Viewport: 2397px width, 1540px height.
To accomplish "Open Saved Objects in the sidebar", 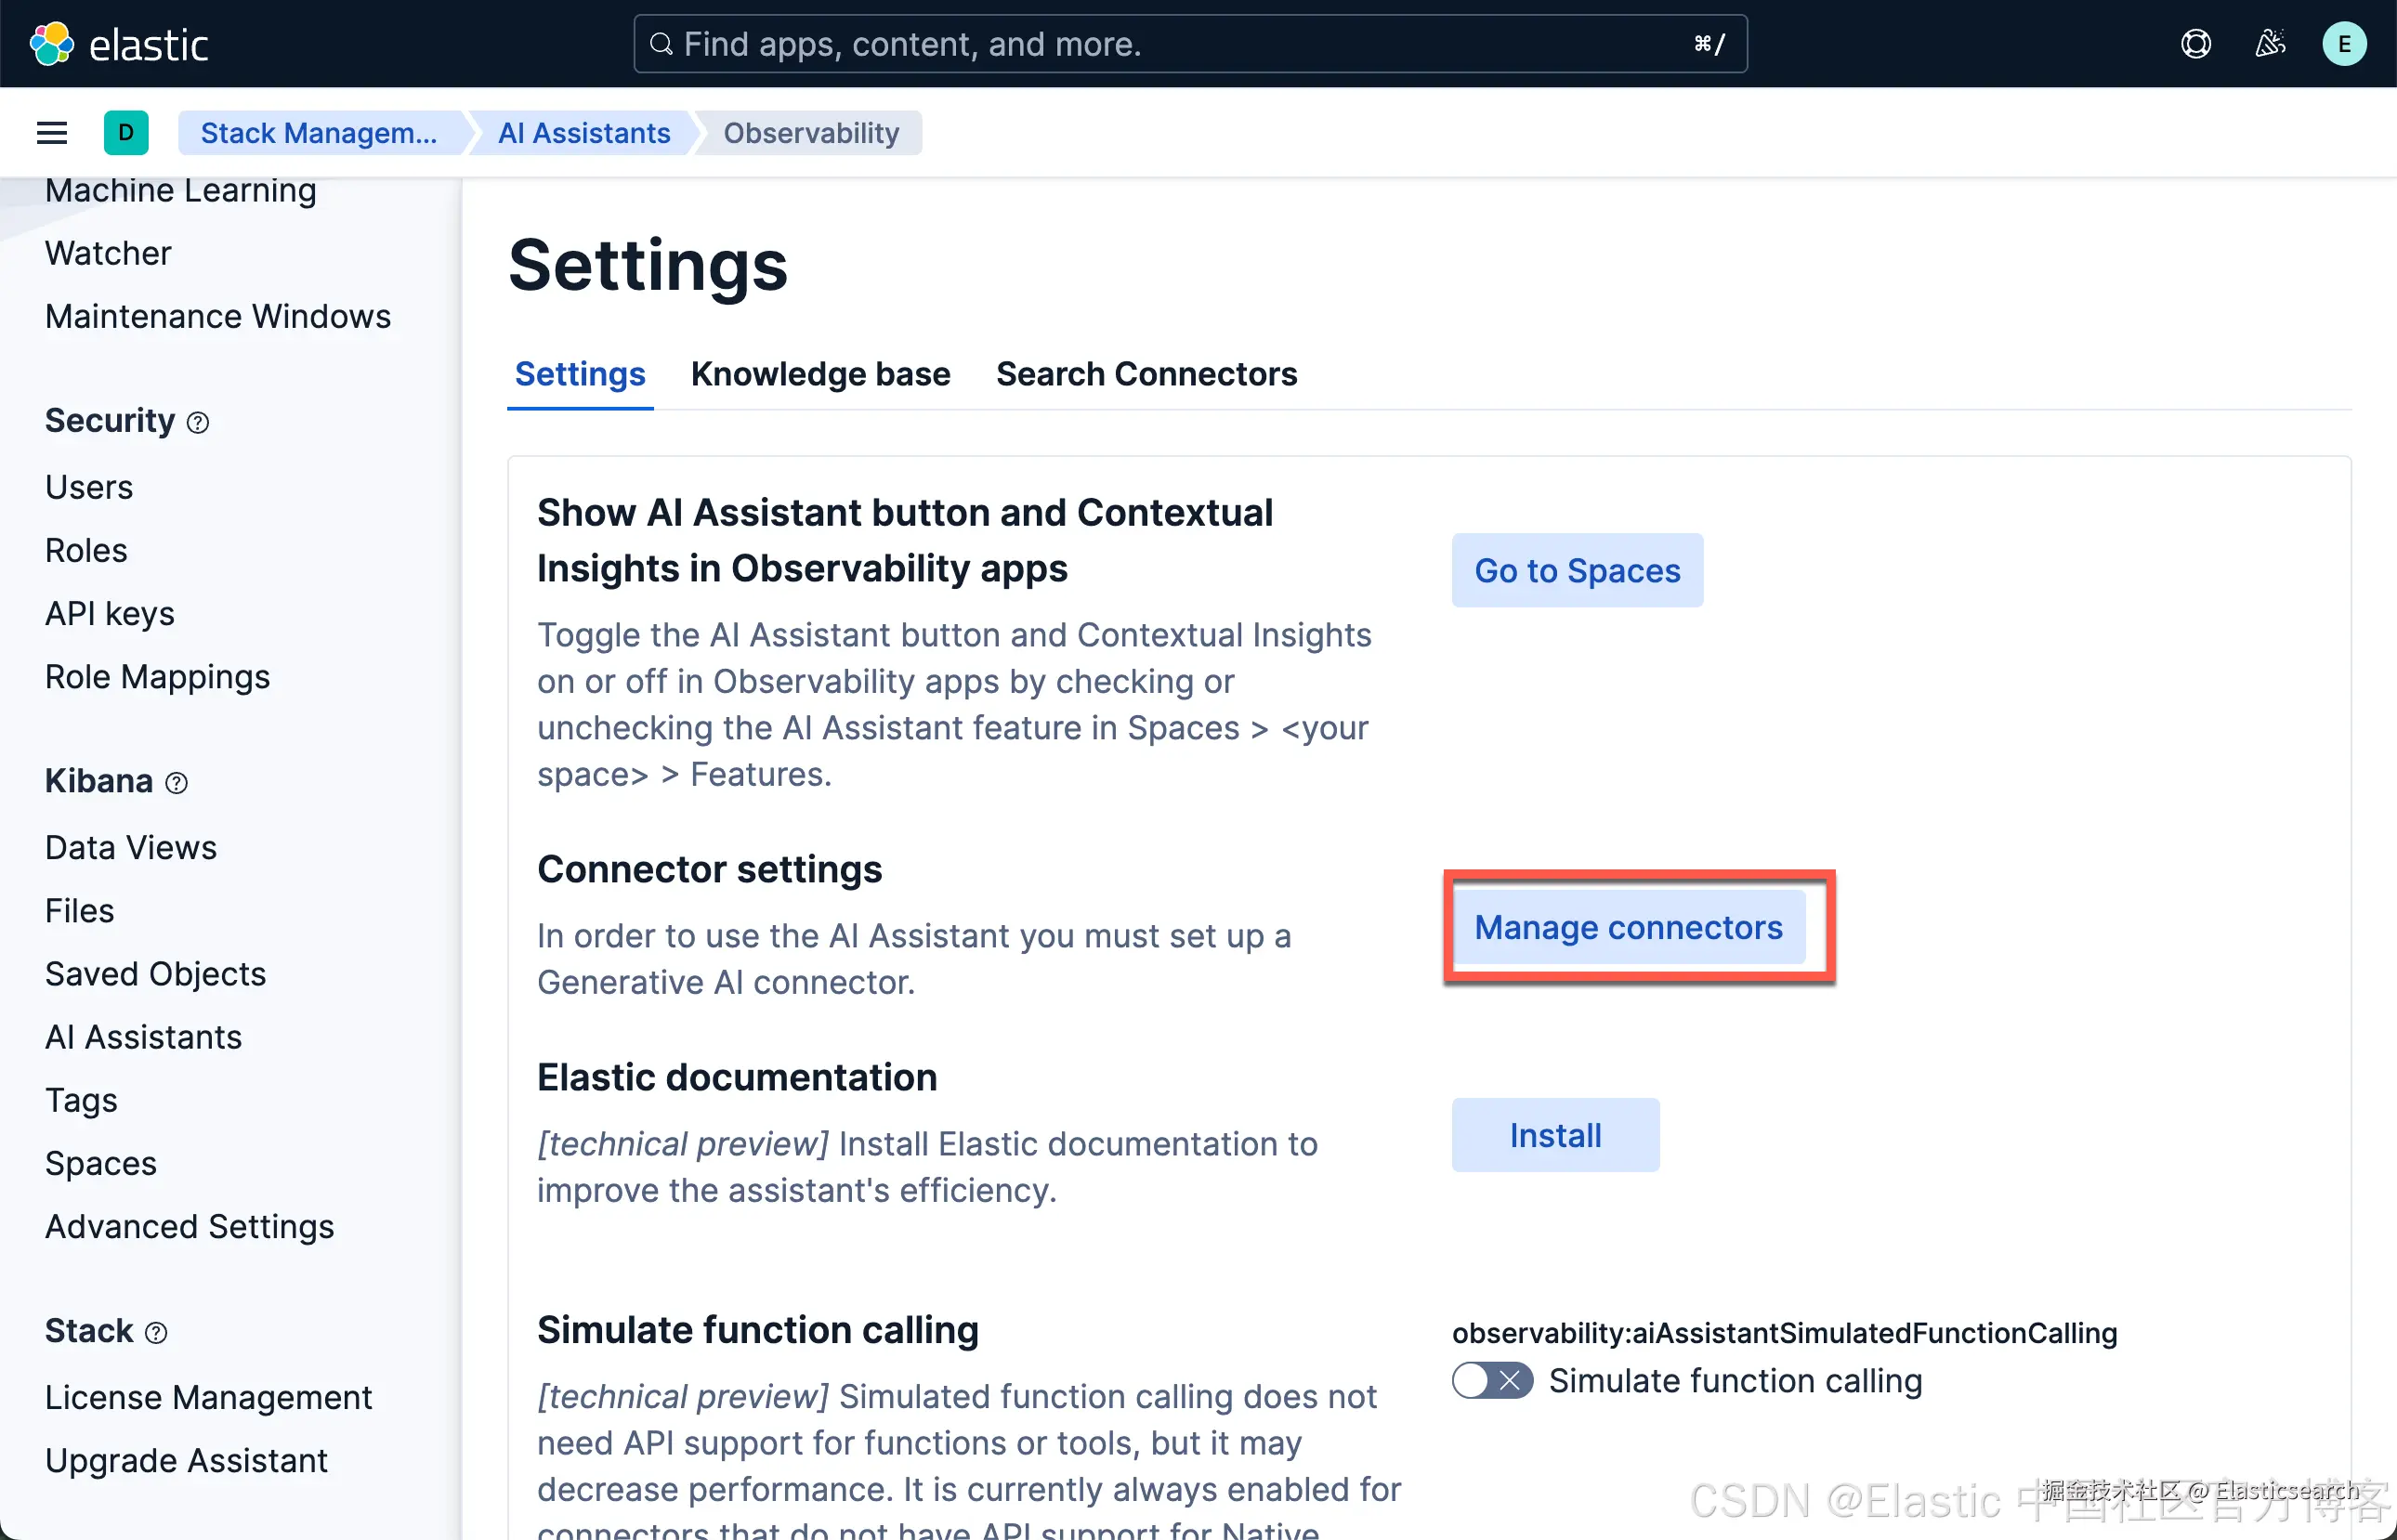I will (x=155, y=974).
